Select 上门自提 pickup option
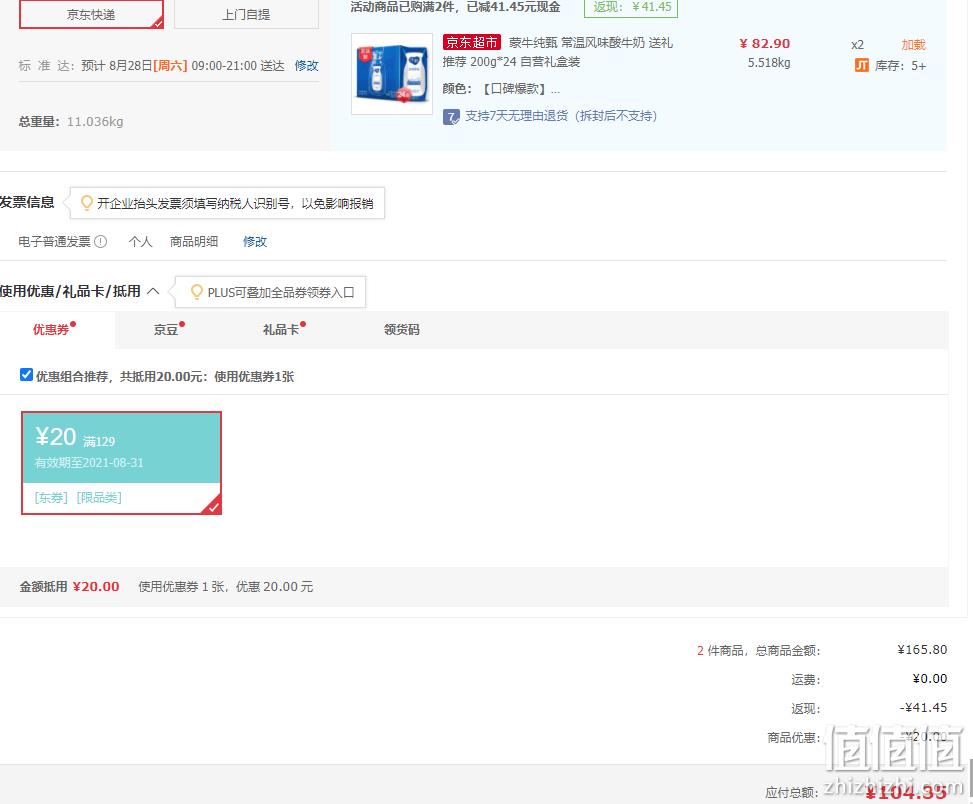 (246, 14)
